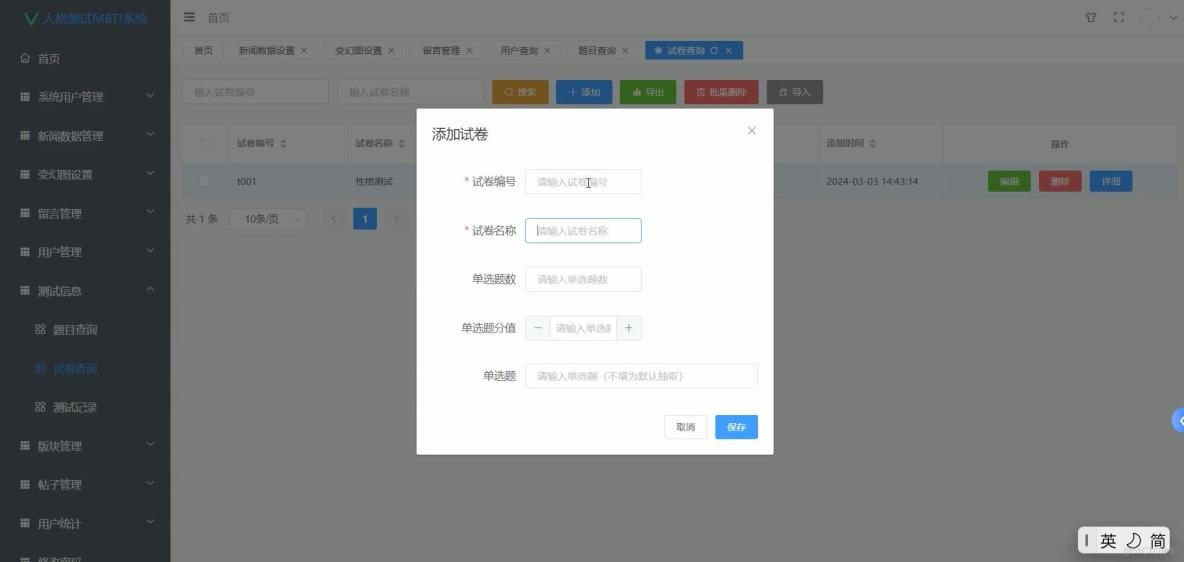Close the 题目查询 tab
1184x562 pixels.
point(624,51)
